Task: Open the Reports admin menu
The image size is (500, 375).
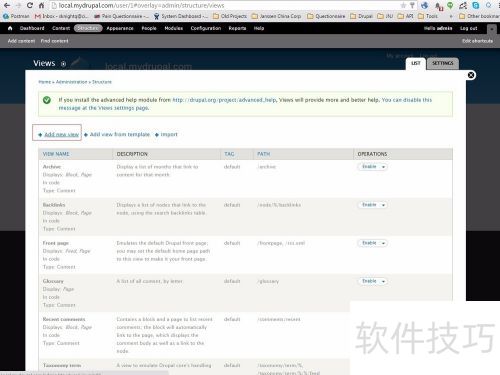Action: click(x=237, y=28)
